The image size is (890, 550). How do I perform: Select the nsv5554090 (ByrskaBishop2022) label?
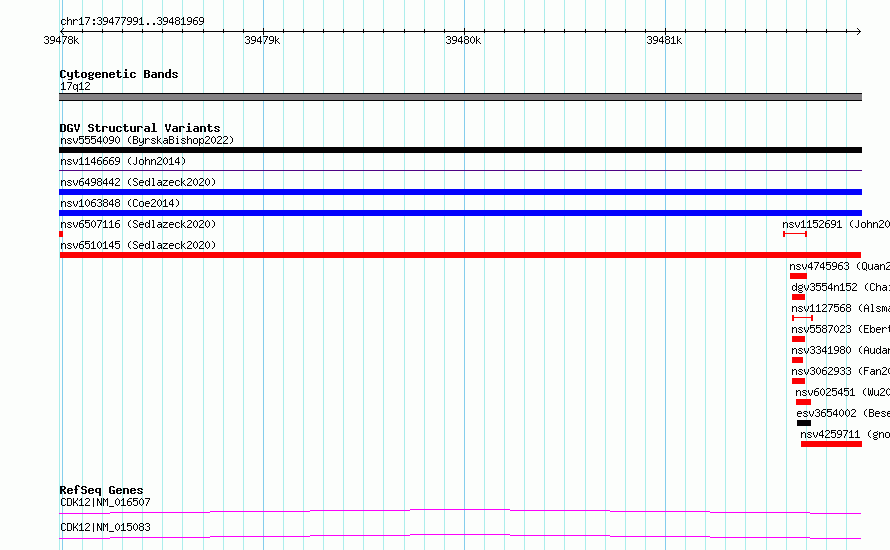pyautogui.click(x=147, y=140)
